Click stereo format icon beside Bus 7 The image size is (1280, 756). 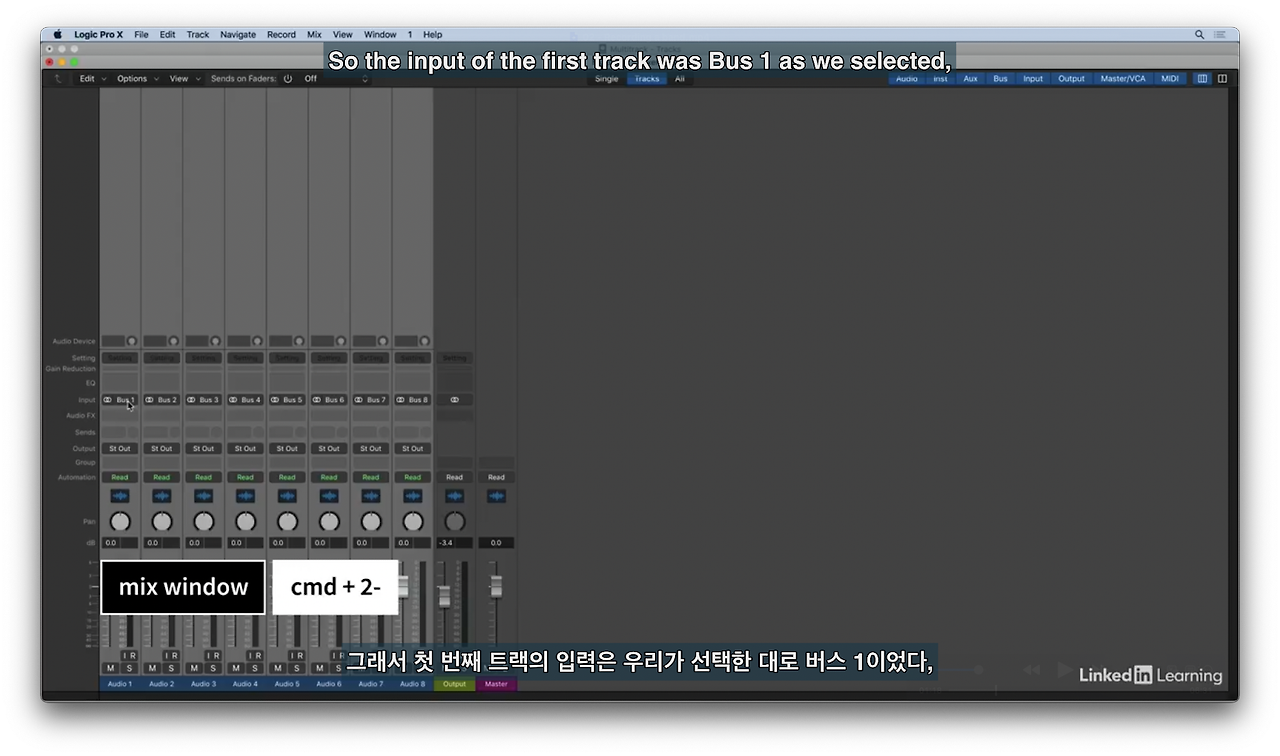pyautogui.click(x=359, y=400)
